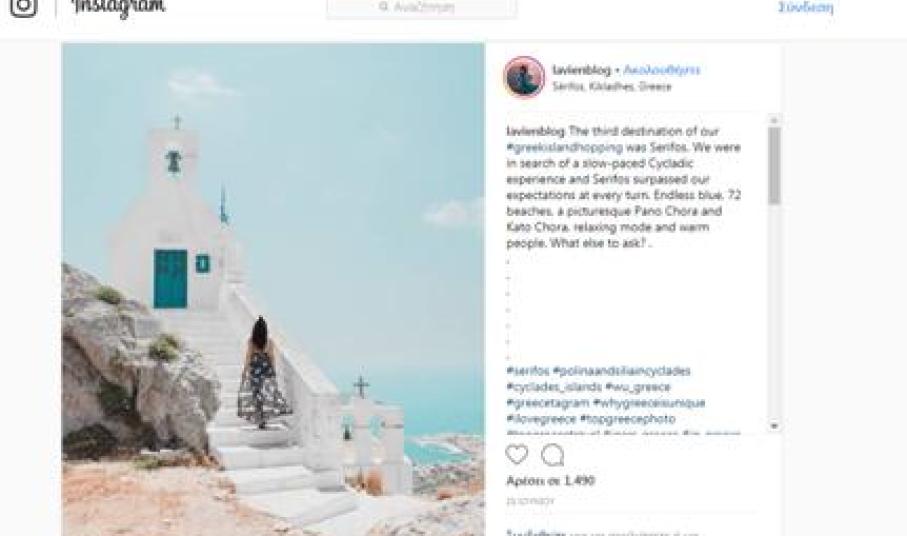This screenshot has width=907, height=536.
Task: Open the Instagram wordmark home link
Action: click(119, 7)
